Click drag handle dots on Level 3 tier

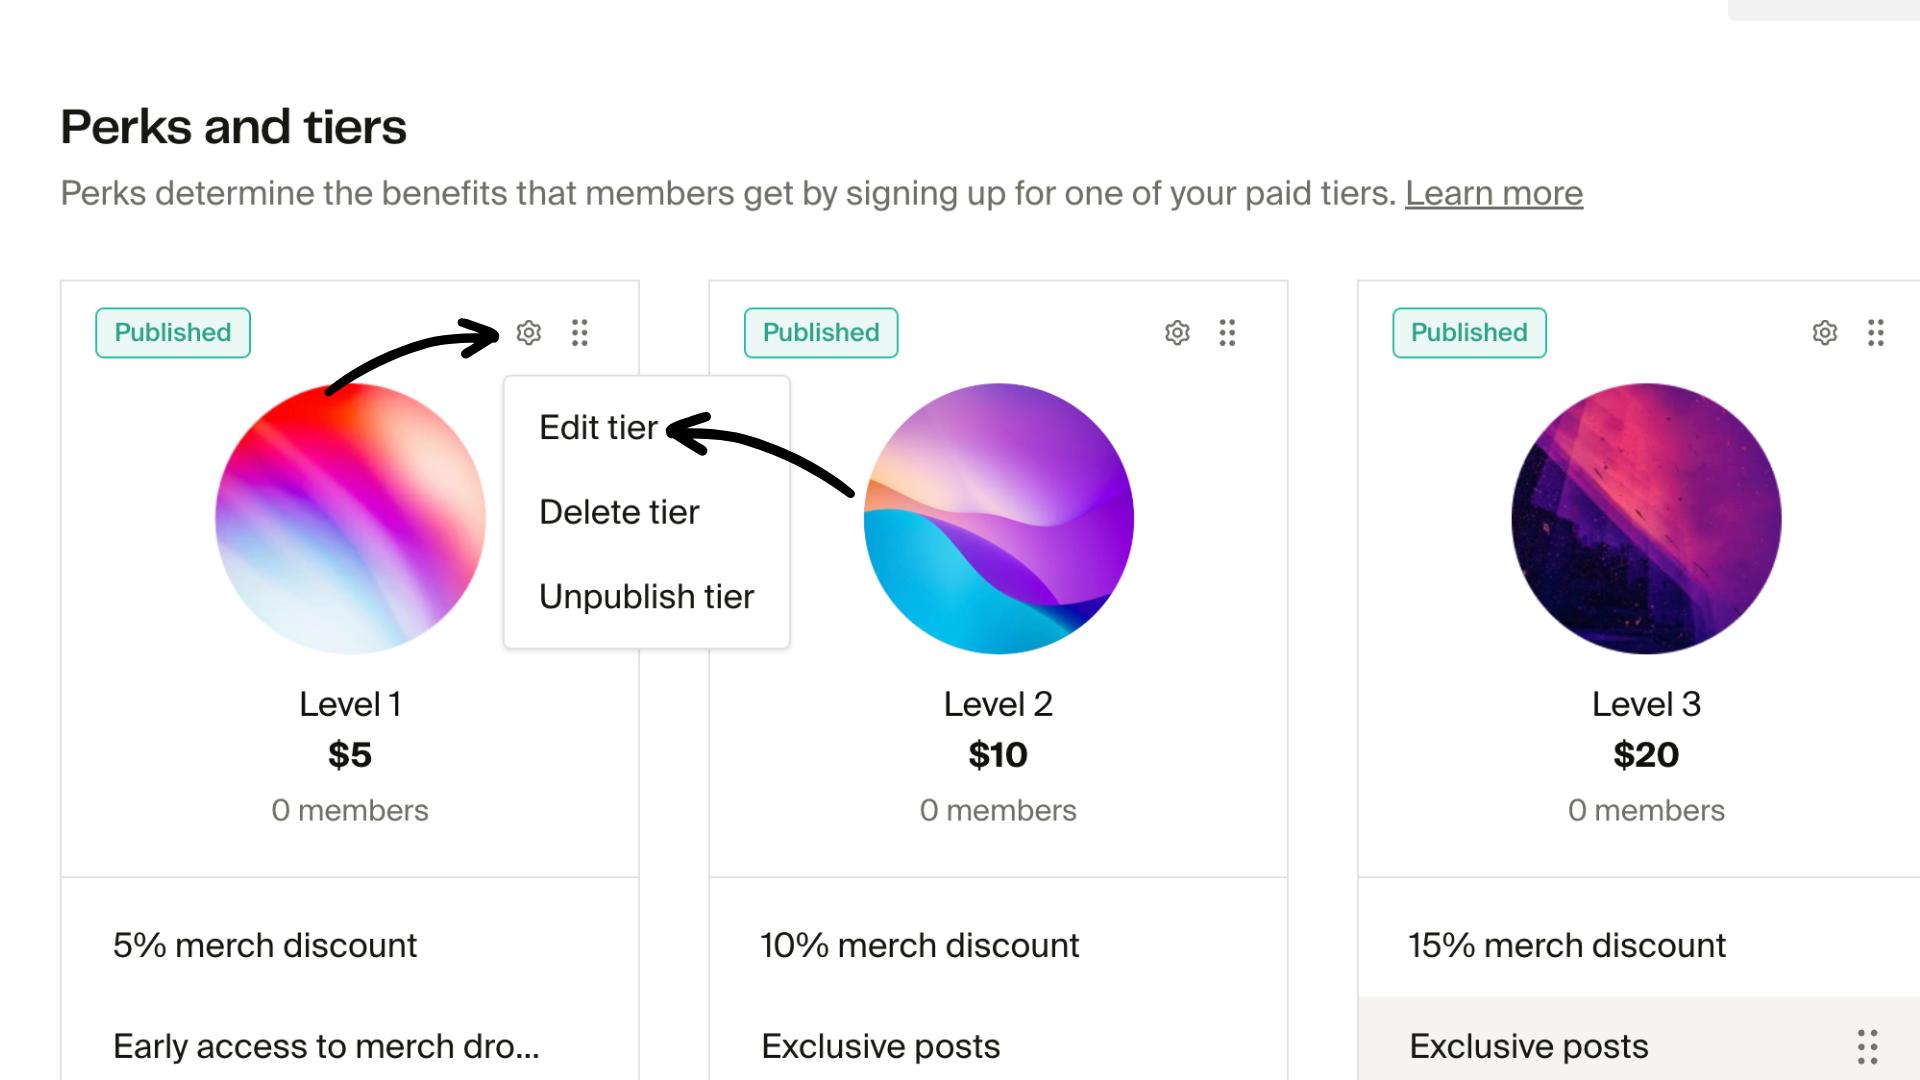tap(1876, 333)
